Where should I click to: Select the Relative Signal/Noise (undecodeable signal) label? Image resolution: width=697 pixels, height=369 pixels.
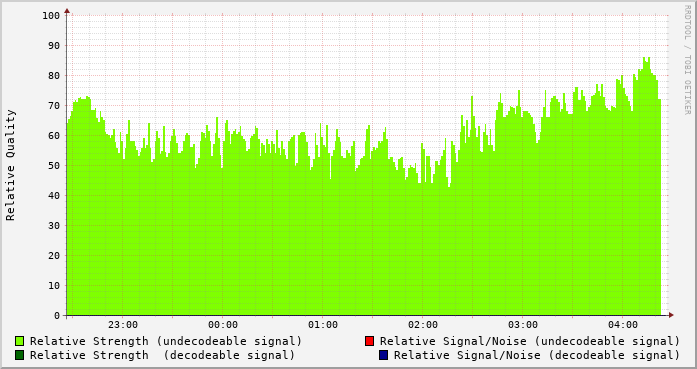(x=530, y=341)
